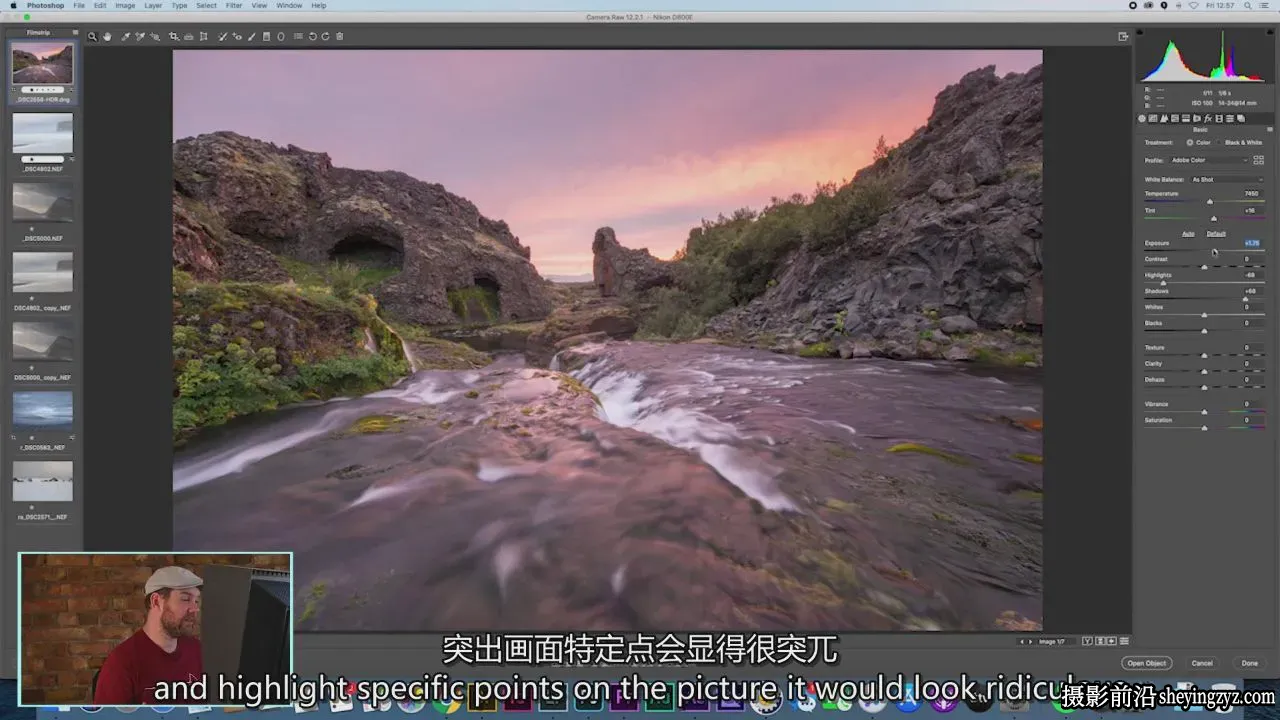
Task: Select the Zoom tool in Camera Raw
Action: pyautogui.click(x=92, y=37)
